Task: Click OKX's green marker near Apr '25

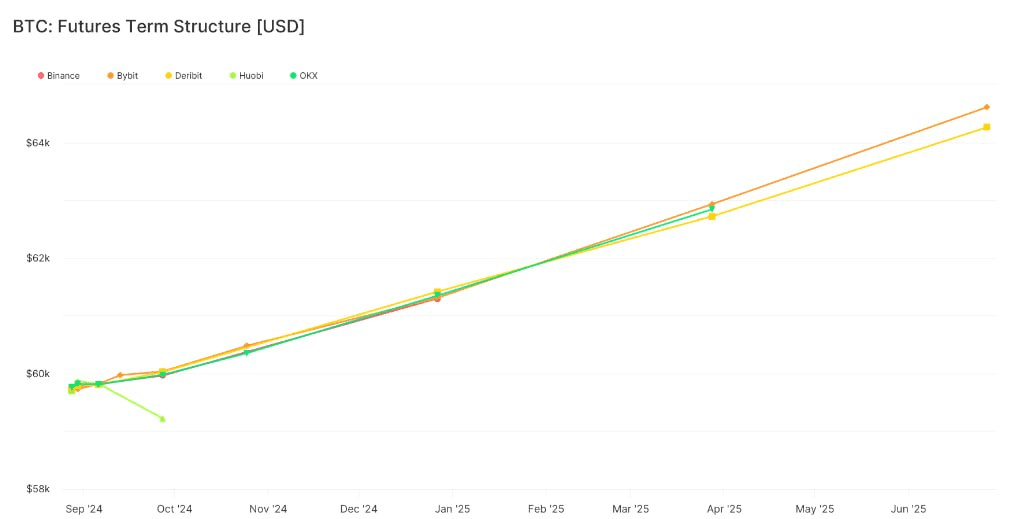Action: pyautogui.click(x=712, y=209)
